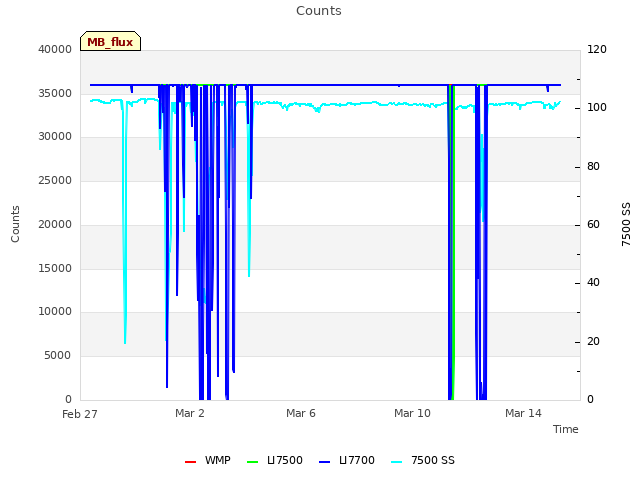
Task: Click the Counts chart title
Action: pos(319,11)
